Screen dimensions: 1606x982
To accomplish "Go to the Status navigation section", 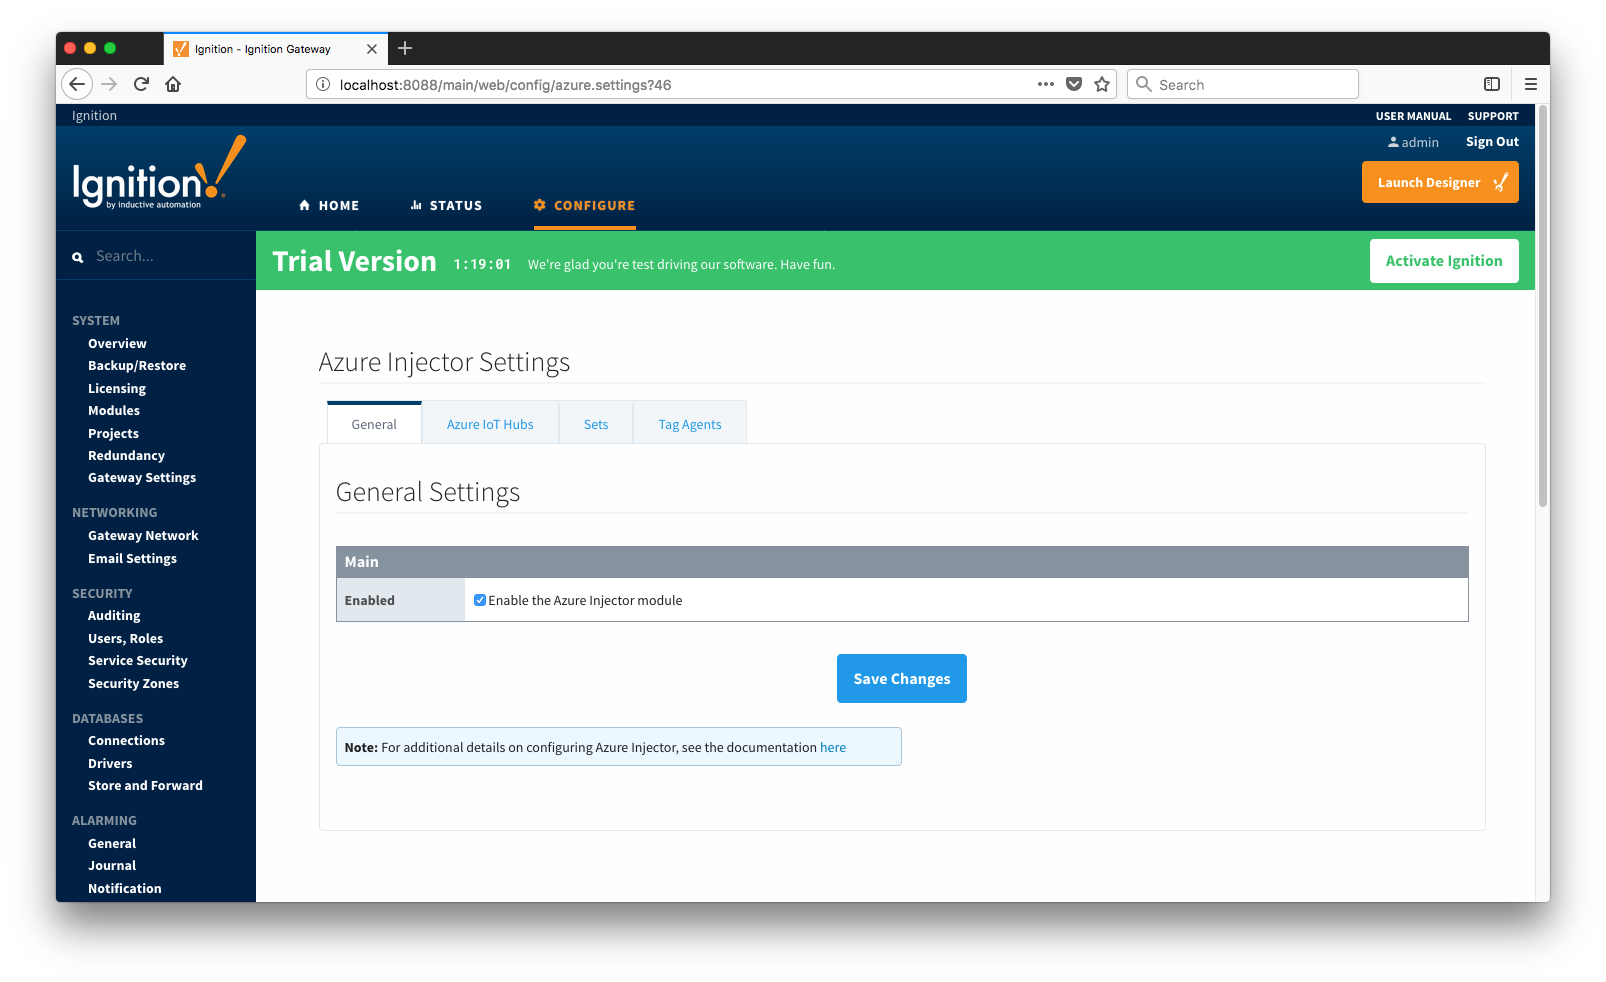I will click(x=446, y=205).
